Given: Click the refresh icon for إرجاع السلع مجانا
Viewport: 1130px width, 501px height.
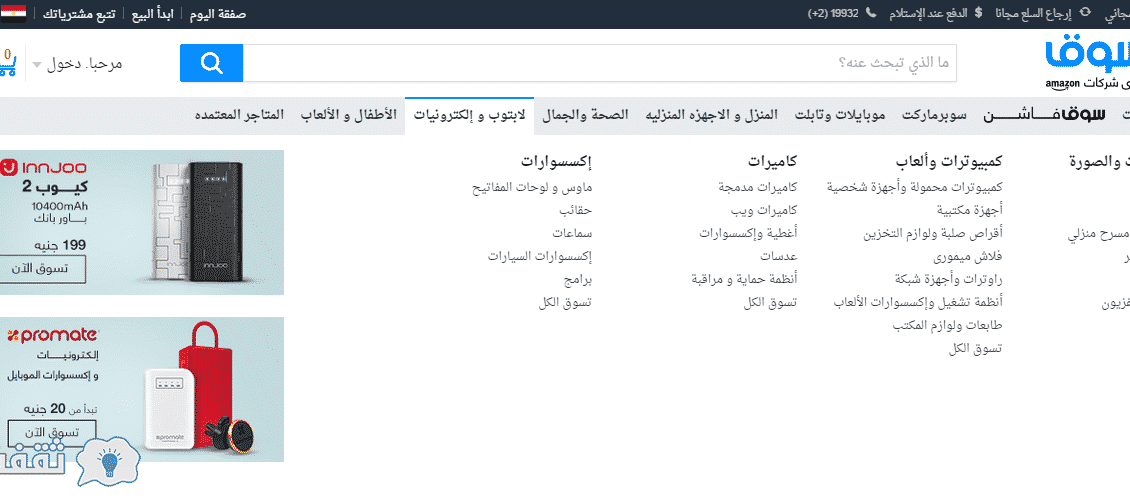Looking at the screenshot, I should [1086, 13].
